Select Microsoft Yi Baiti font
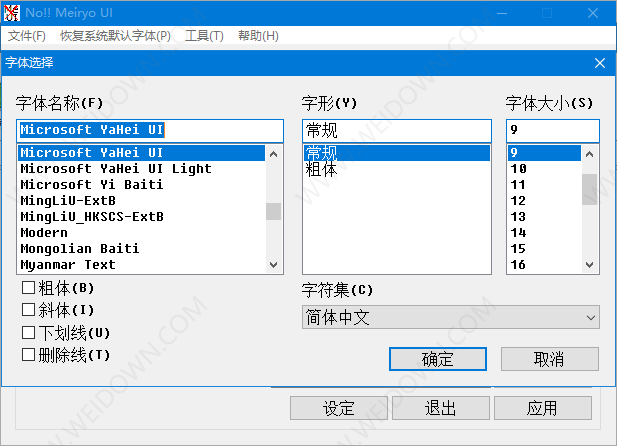 142,185
